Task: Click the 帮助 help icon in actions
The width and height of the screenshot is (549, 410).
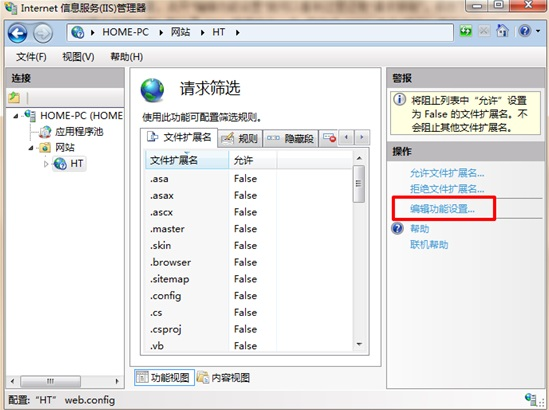Action: [397, 229]
